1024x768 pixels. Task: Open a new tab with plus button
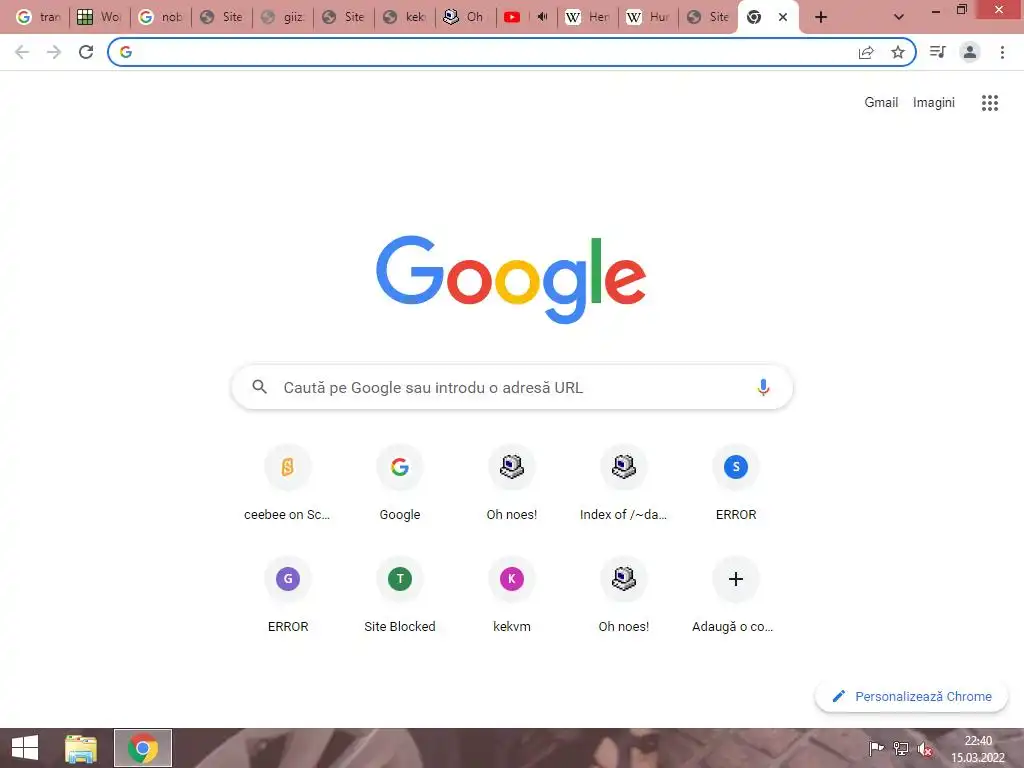(x=821, y=17)
